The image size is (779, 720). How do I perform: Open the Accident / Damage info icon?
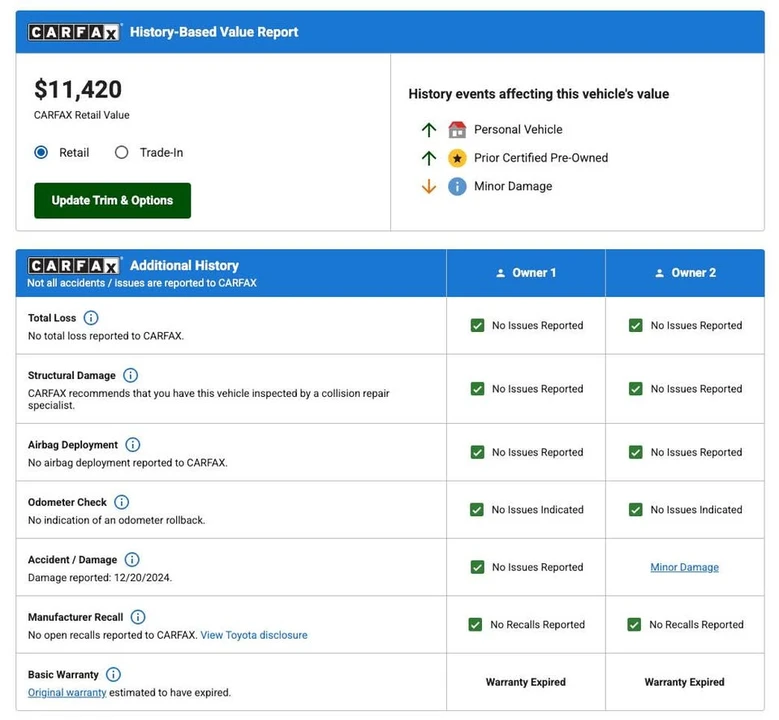coord(132,560)
